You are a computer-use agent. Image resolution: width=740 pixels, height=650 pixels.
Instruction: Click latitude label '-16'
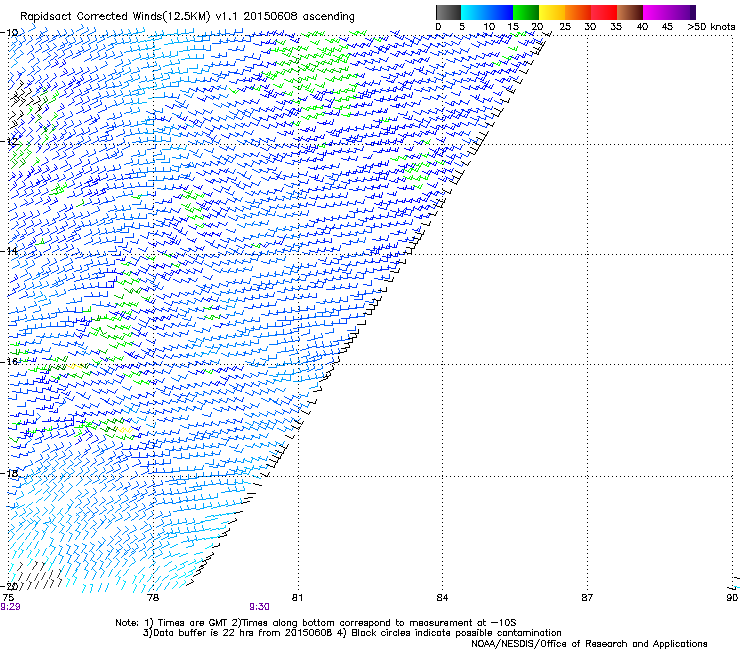pyautogui.click(x=9, y=361)
